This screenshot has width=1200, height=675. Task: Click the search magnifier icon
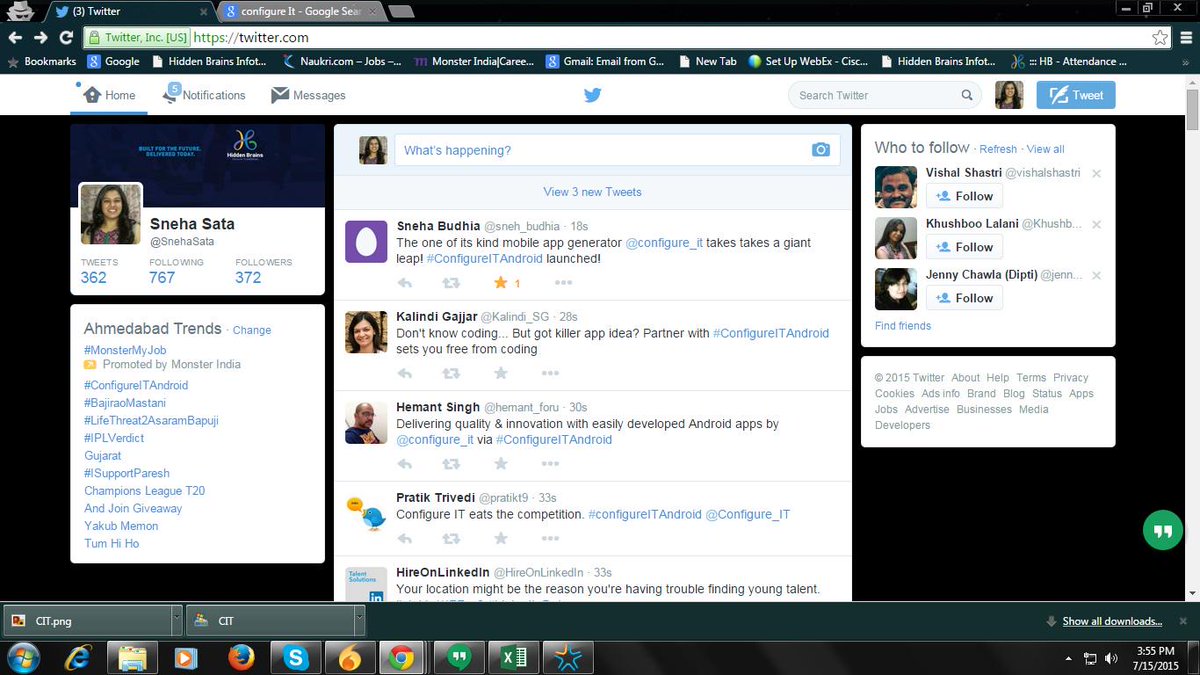tap(967, 95)
